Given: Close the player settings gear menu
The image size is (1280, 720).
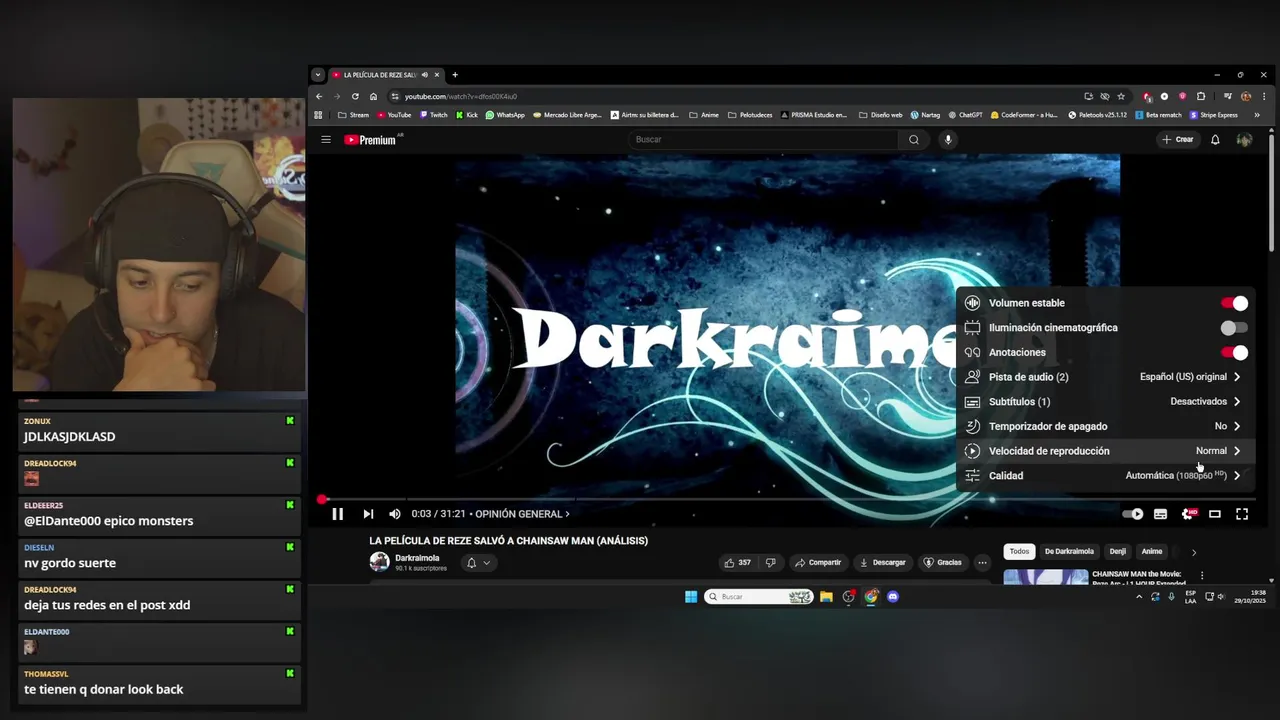Looking at the screenshot, I should pos(1188,514).
